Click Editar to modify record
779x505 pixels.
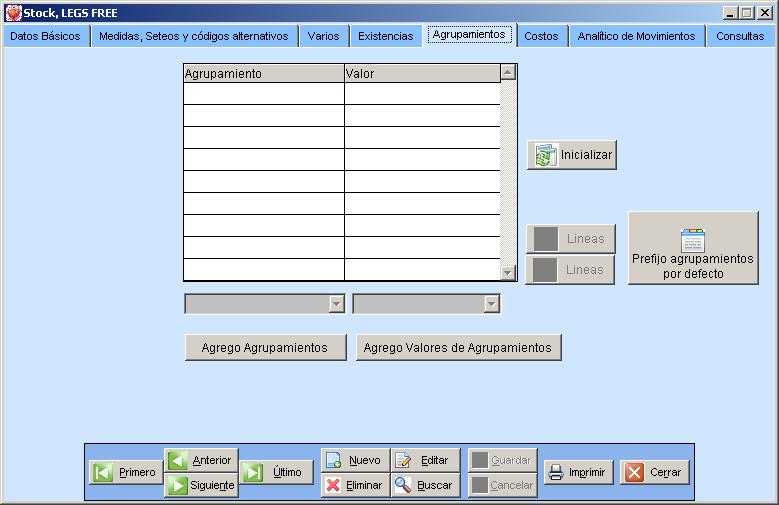pyautogui.click(x=425, y=460)
